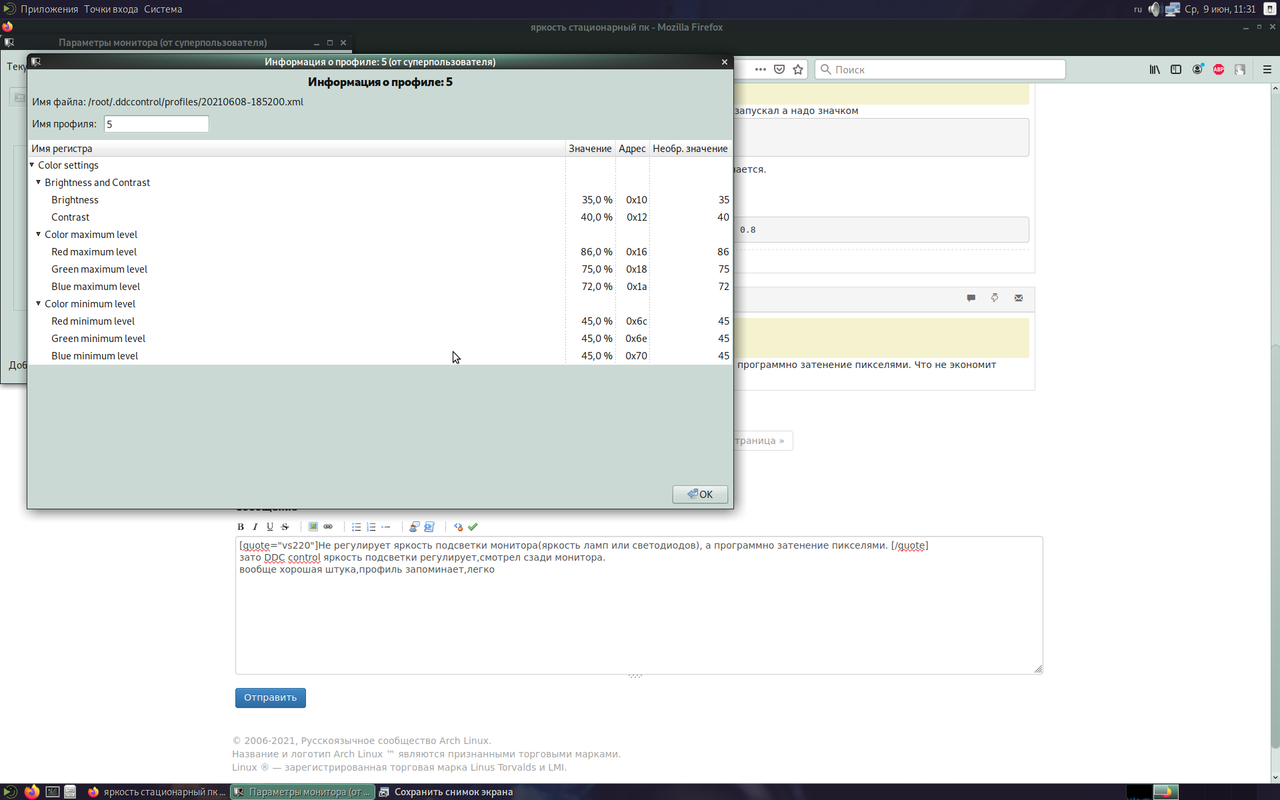Image resolution: width=1280 pixels, height=800 pixels.
Task: Click the date and time clock
Action: pos(1220,9)
